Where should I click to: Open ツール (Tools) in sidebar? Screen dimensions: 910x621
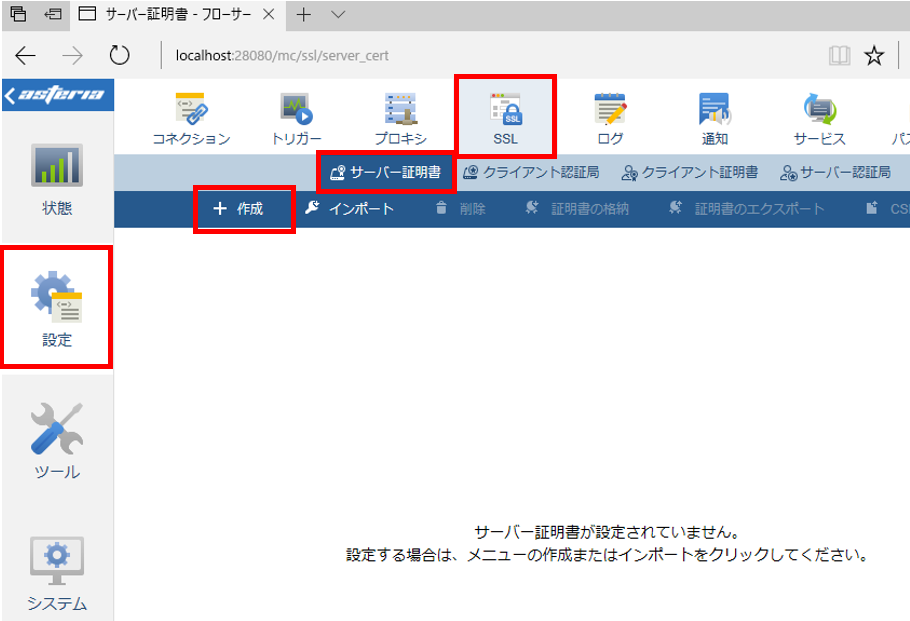[57, 441]
